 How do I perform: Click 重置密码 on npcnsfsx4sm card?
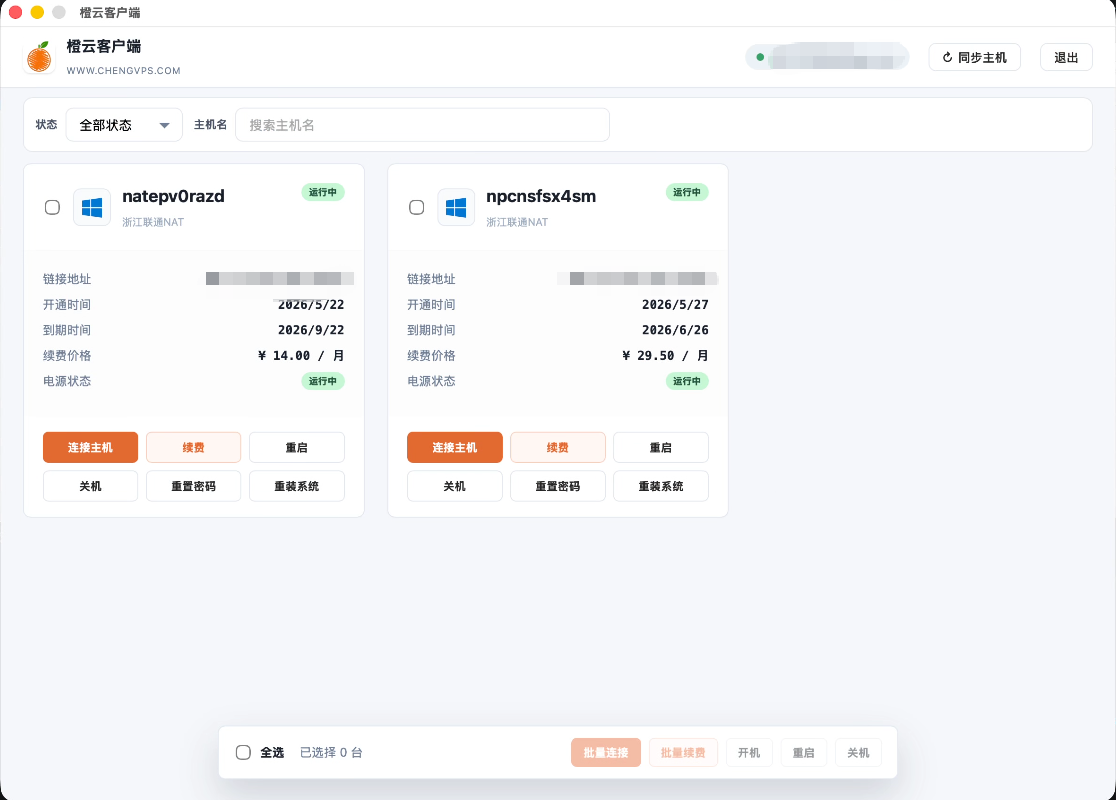[557, 486]
